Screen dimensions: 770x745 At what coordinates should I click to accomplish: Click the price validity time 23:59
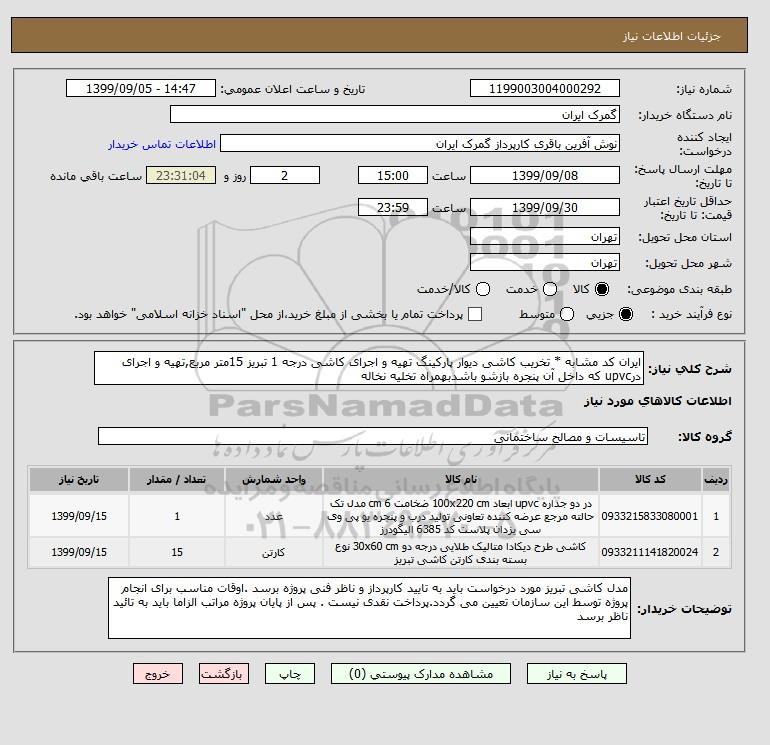tap(393, 207)
